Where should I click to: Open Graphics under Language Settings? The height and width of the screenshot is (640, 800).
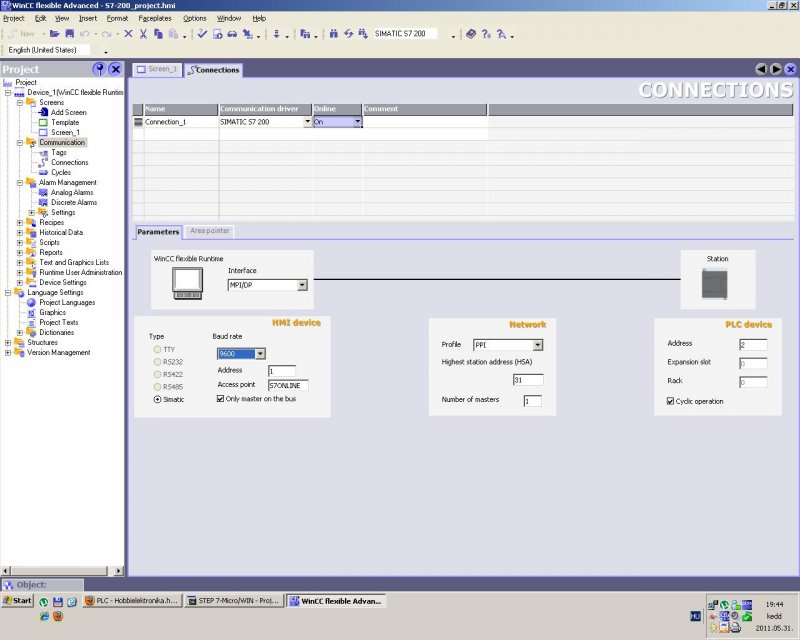point(53,312)
